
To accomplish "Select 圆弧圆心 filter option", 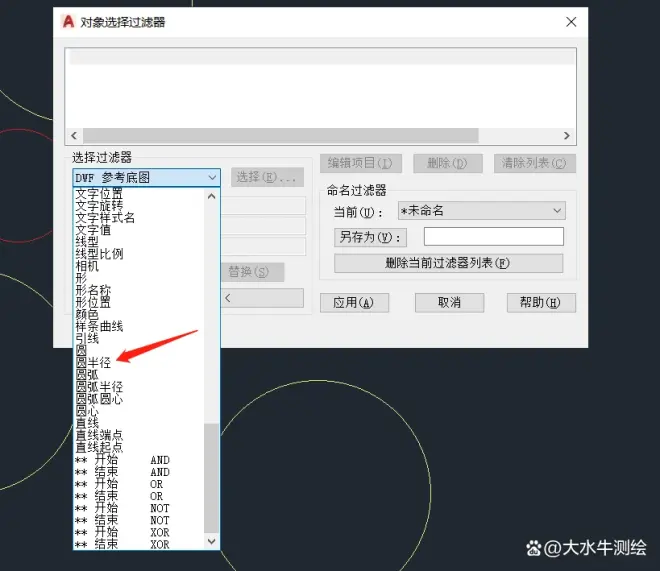I will [99, 399].
